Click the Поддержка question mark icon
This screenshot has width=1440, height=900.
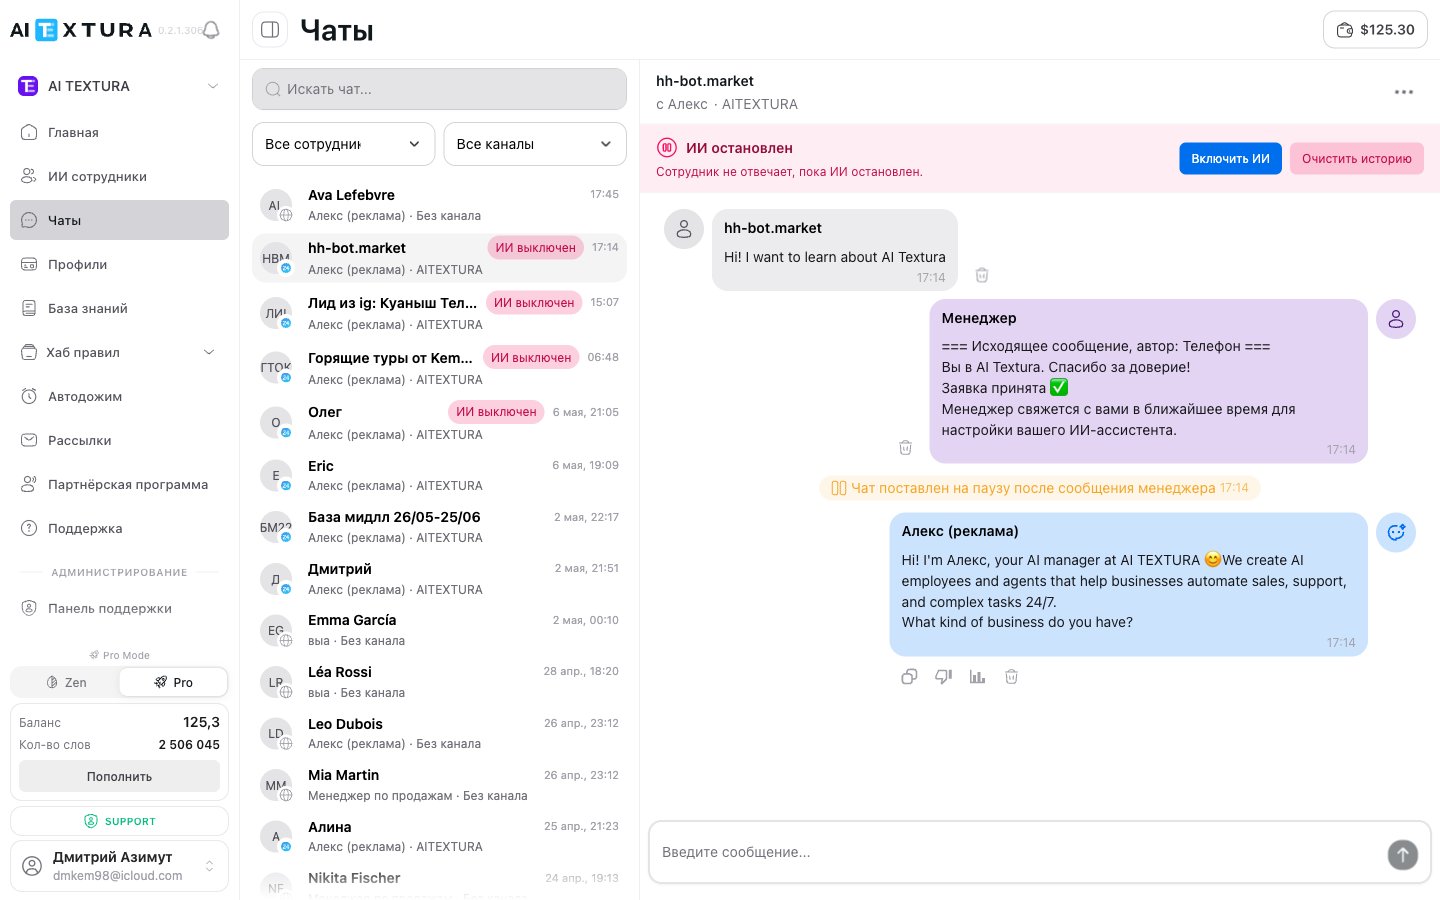29,528
